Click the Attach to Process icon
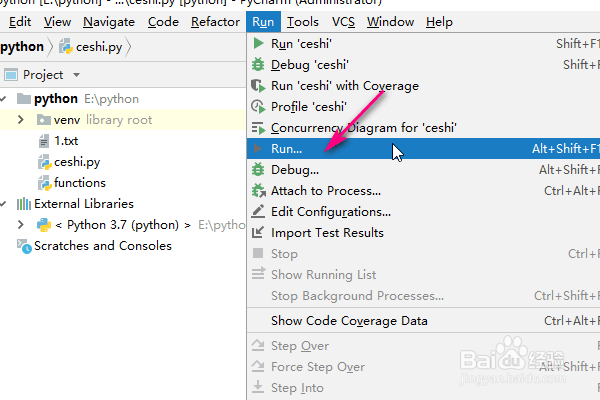This screenshot has width=600, height=400. tap(259, 191)
